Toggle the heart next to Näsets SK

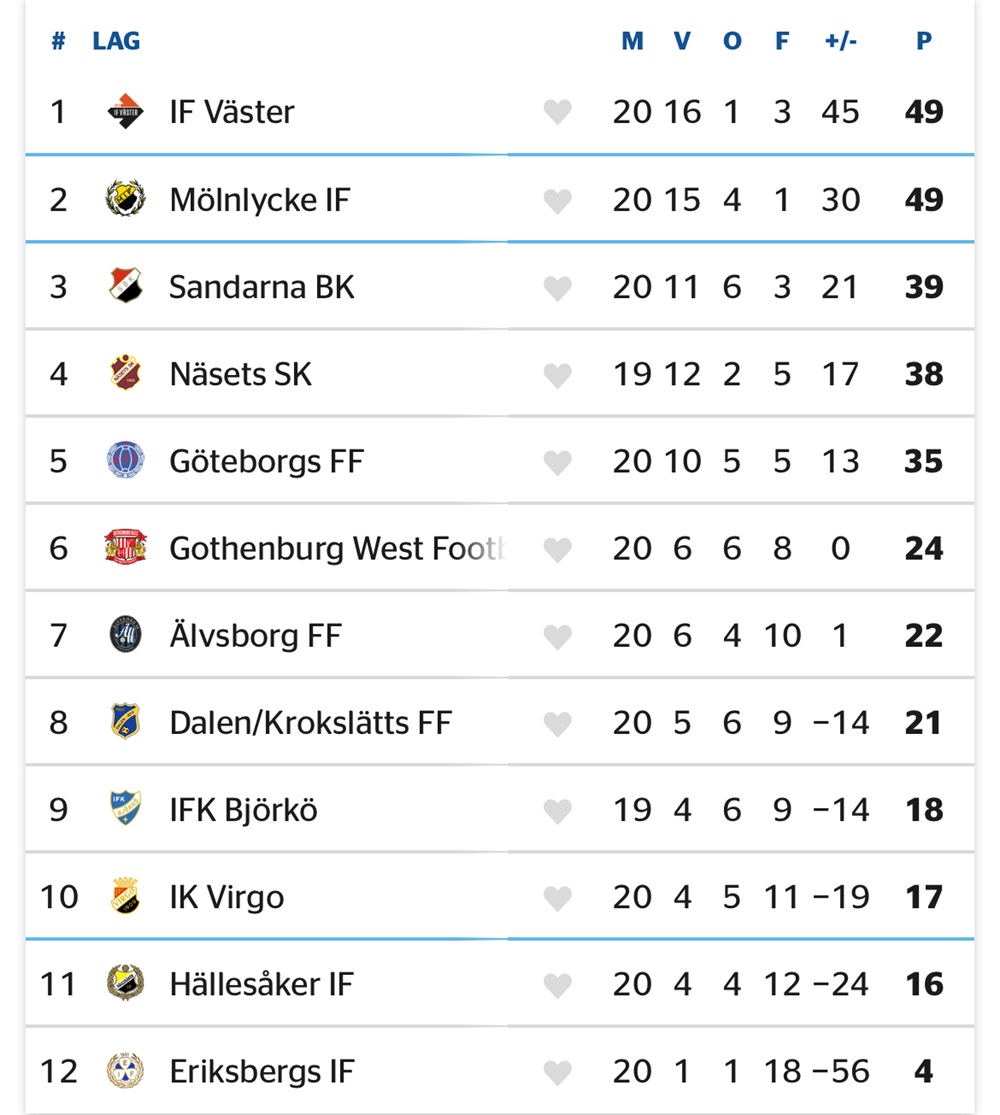point(557,375)
